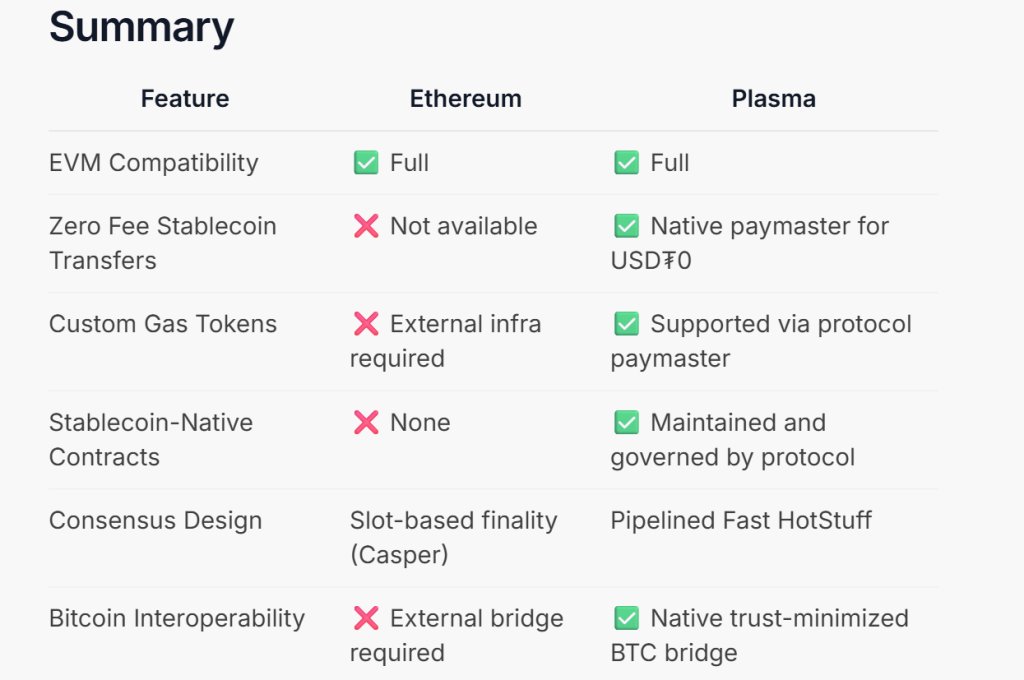
Task: Click the checkmark before Native paymaster for USD₮0
Action: coord(627,226)
